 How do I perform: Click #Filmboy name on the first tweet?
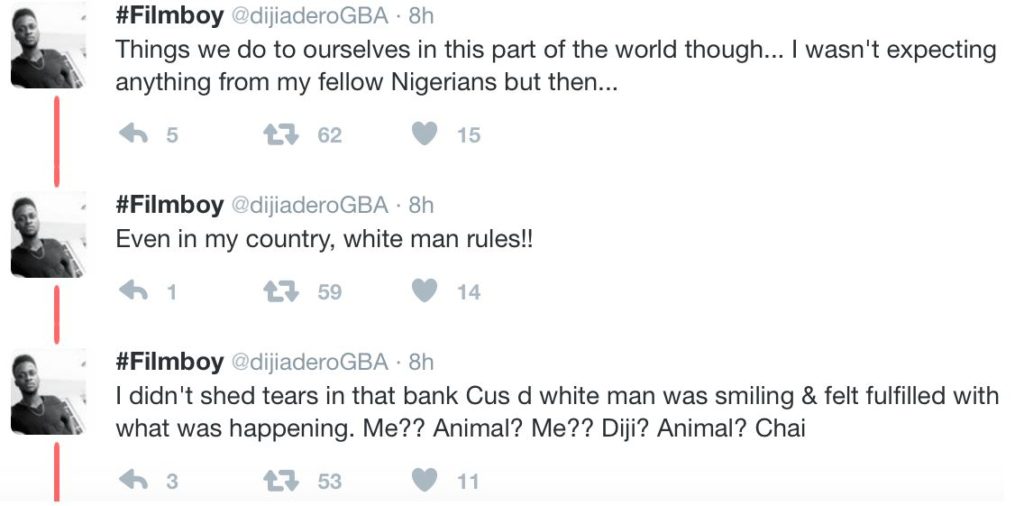(x=169, y=16)
